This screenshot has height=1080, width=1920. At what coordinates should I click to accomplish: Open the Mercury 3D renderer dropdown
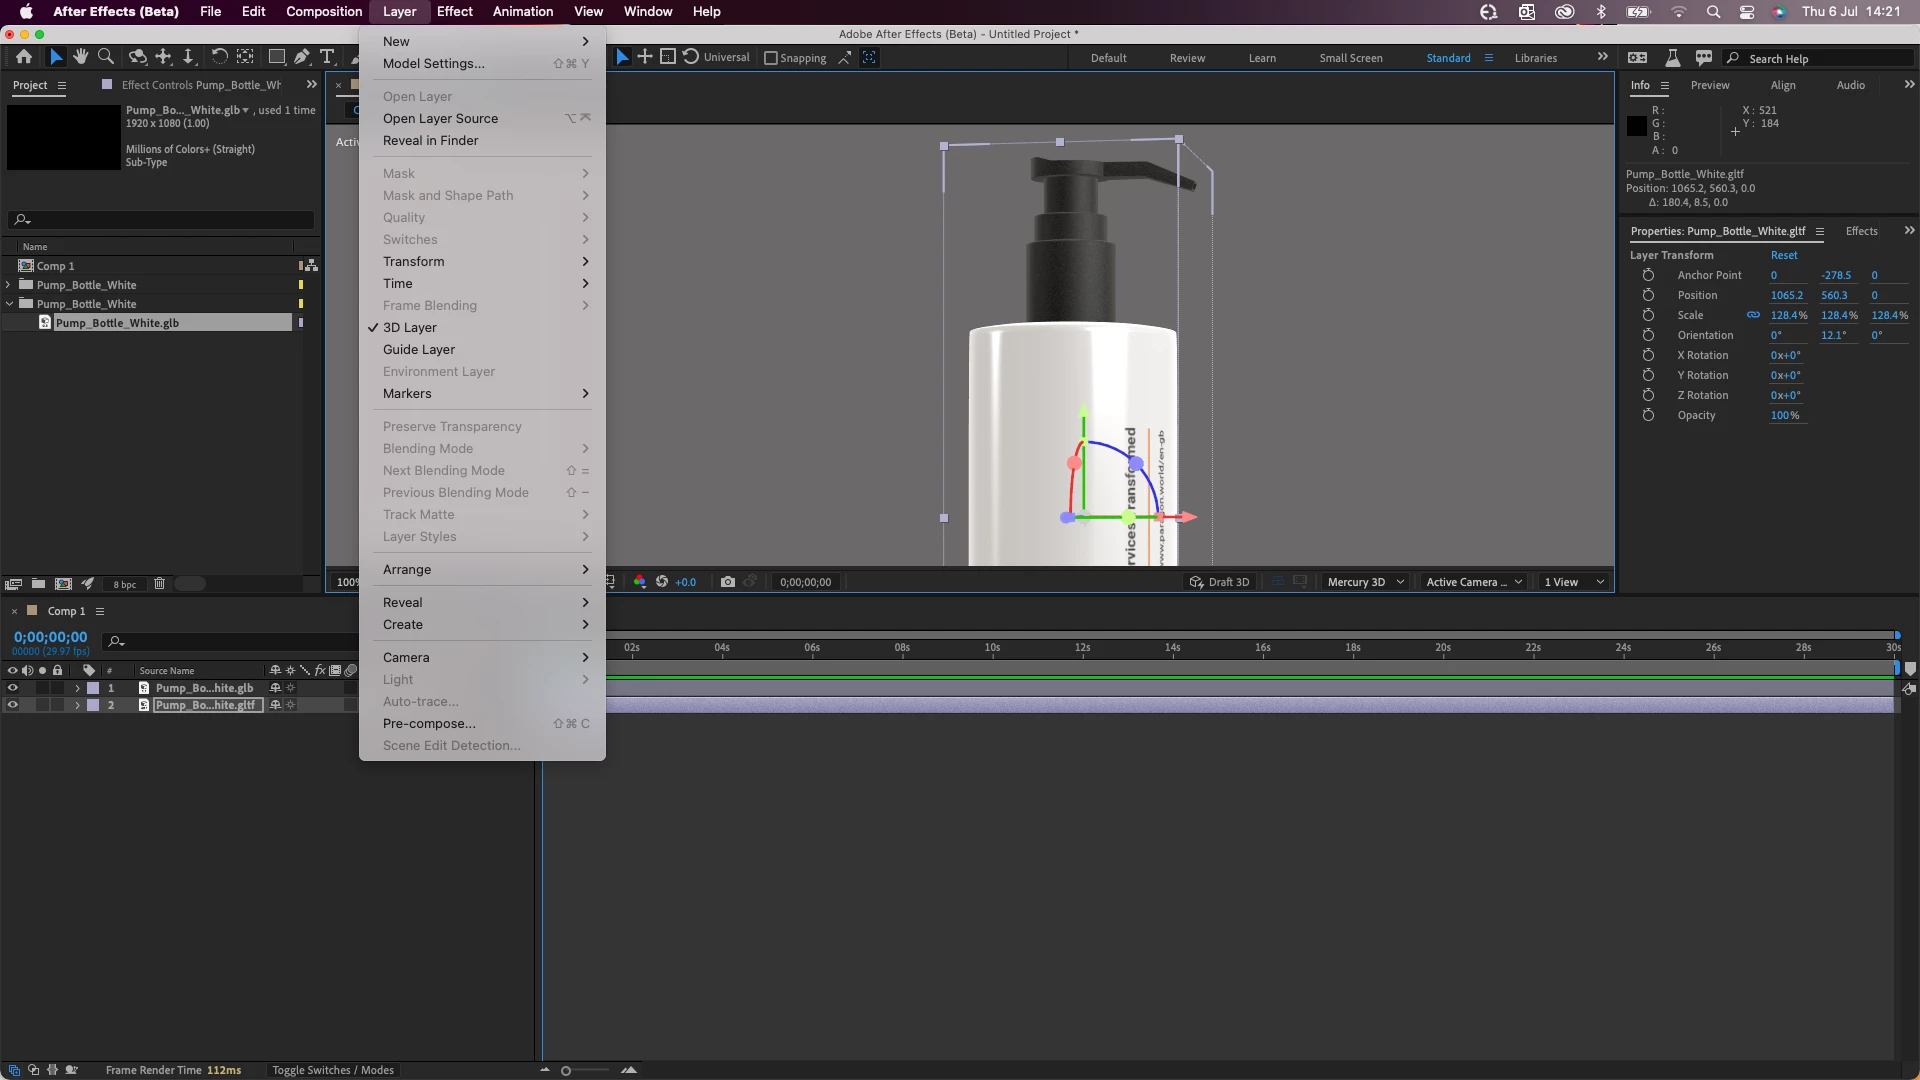1365,582
